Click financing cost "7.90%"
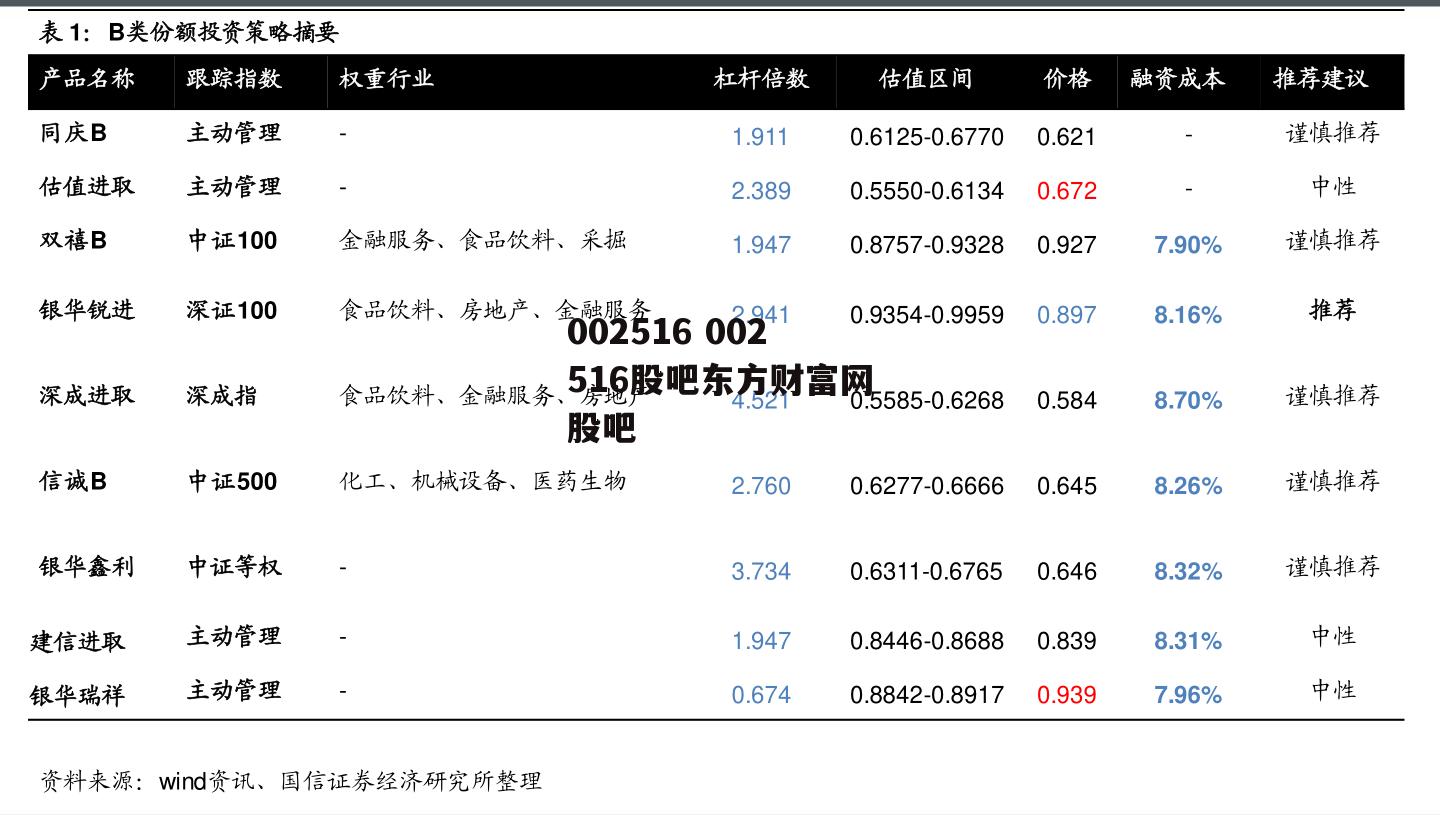Image resolution: width=1440 pixels, height=815 pixels. (x=1188, y=245)
